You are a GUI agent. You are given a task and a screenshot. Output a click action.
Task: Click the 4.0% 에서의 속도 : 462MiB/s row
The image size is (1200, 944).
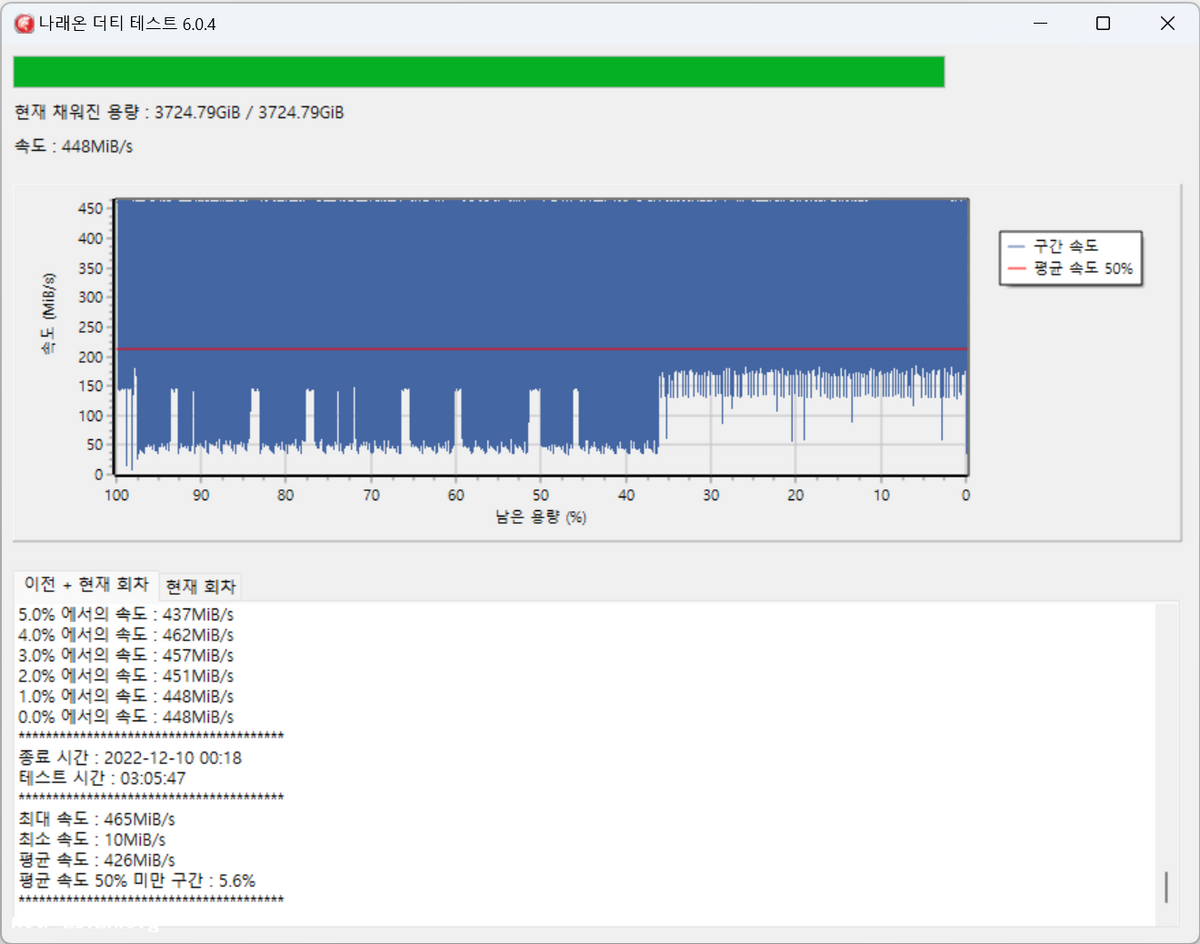coord(126,635)
